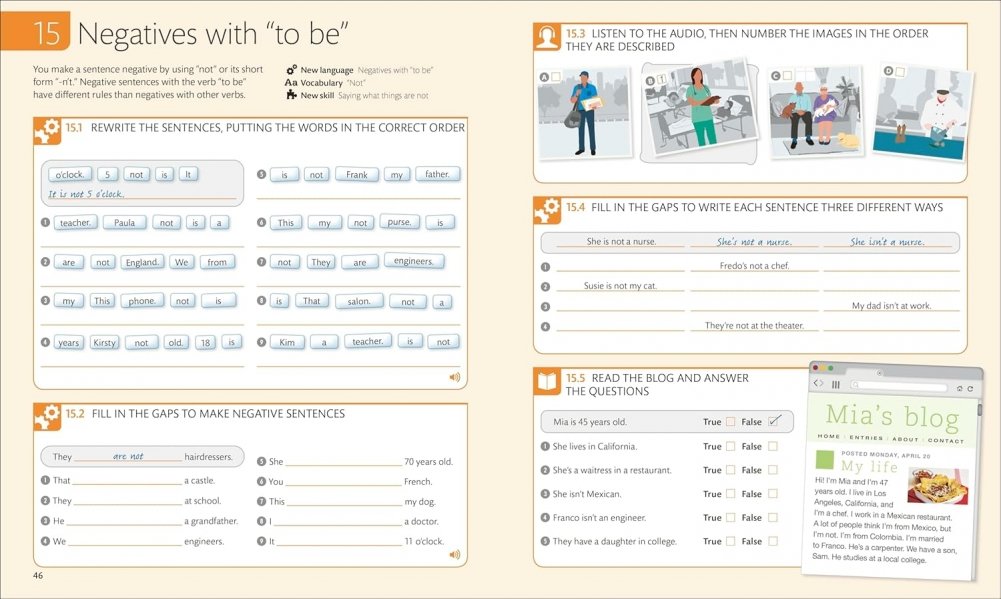1001x599 pixels.
Task: Click the speaker icon in exercise 15.2
Action: (454, 553)
